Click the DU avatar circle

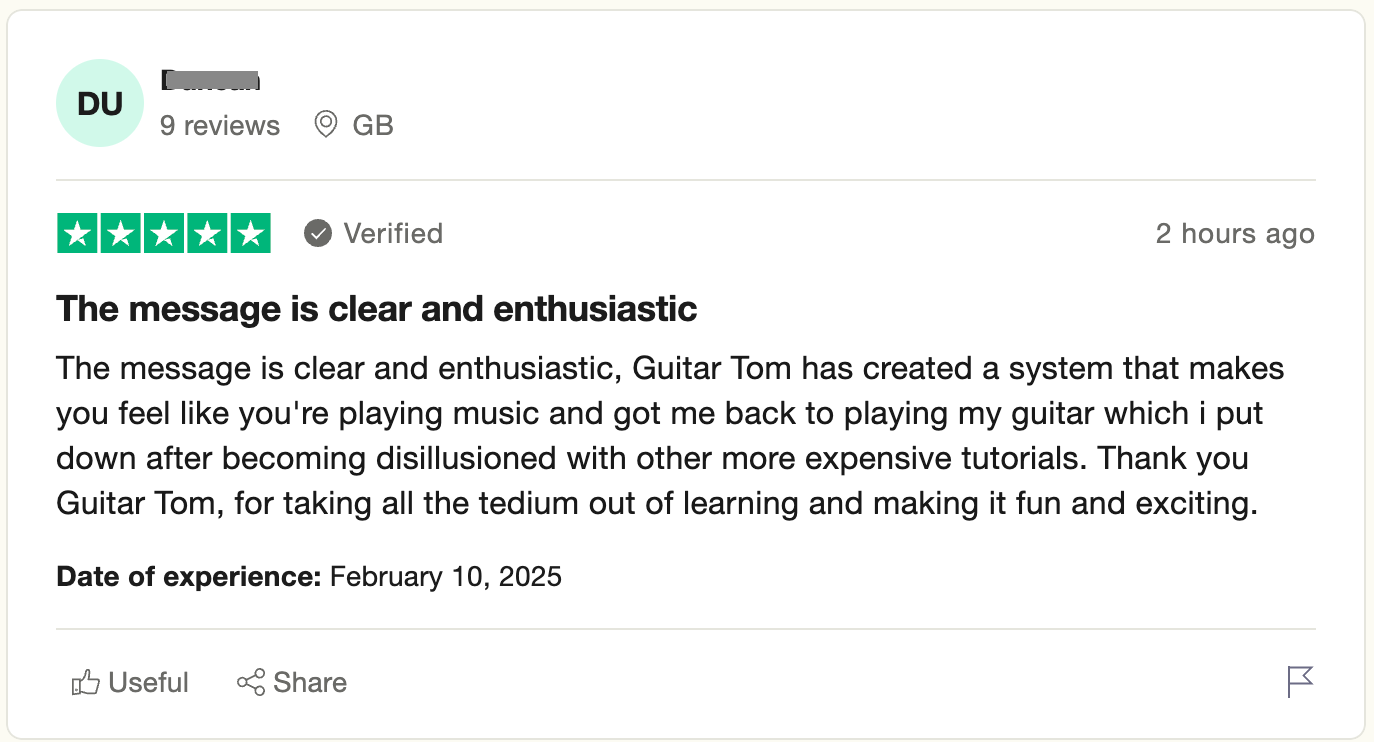100,103
